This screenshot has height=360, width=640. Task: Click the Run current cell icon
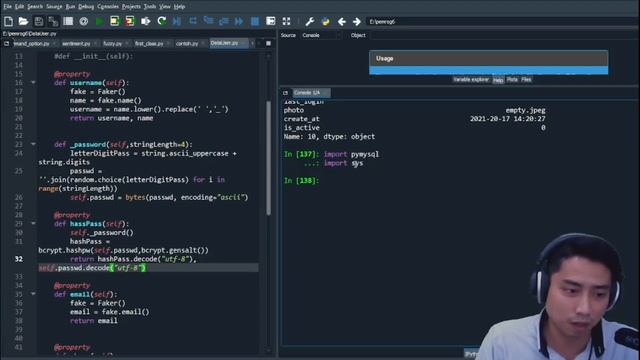click(x=114, y=21)
